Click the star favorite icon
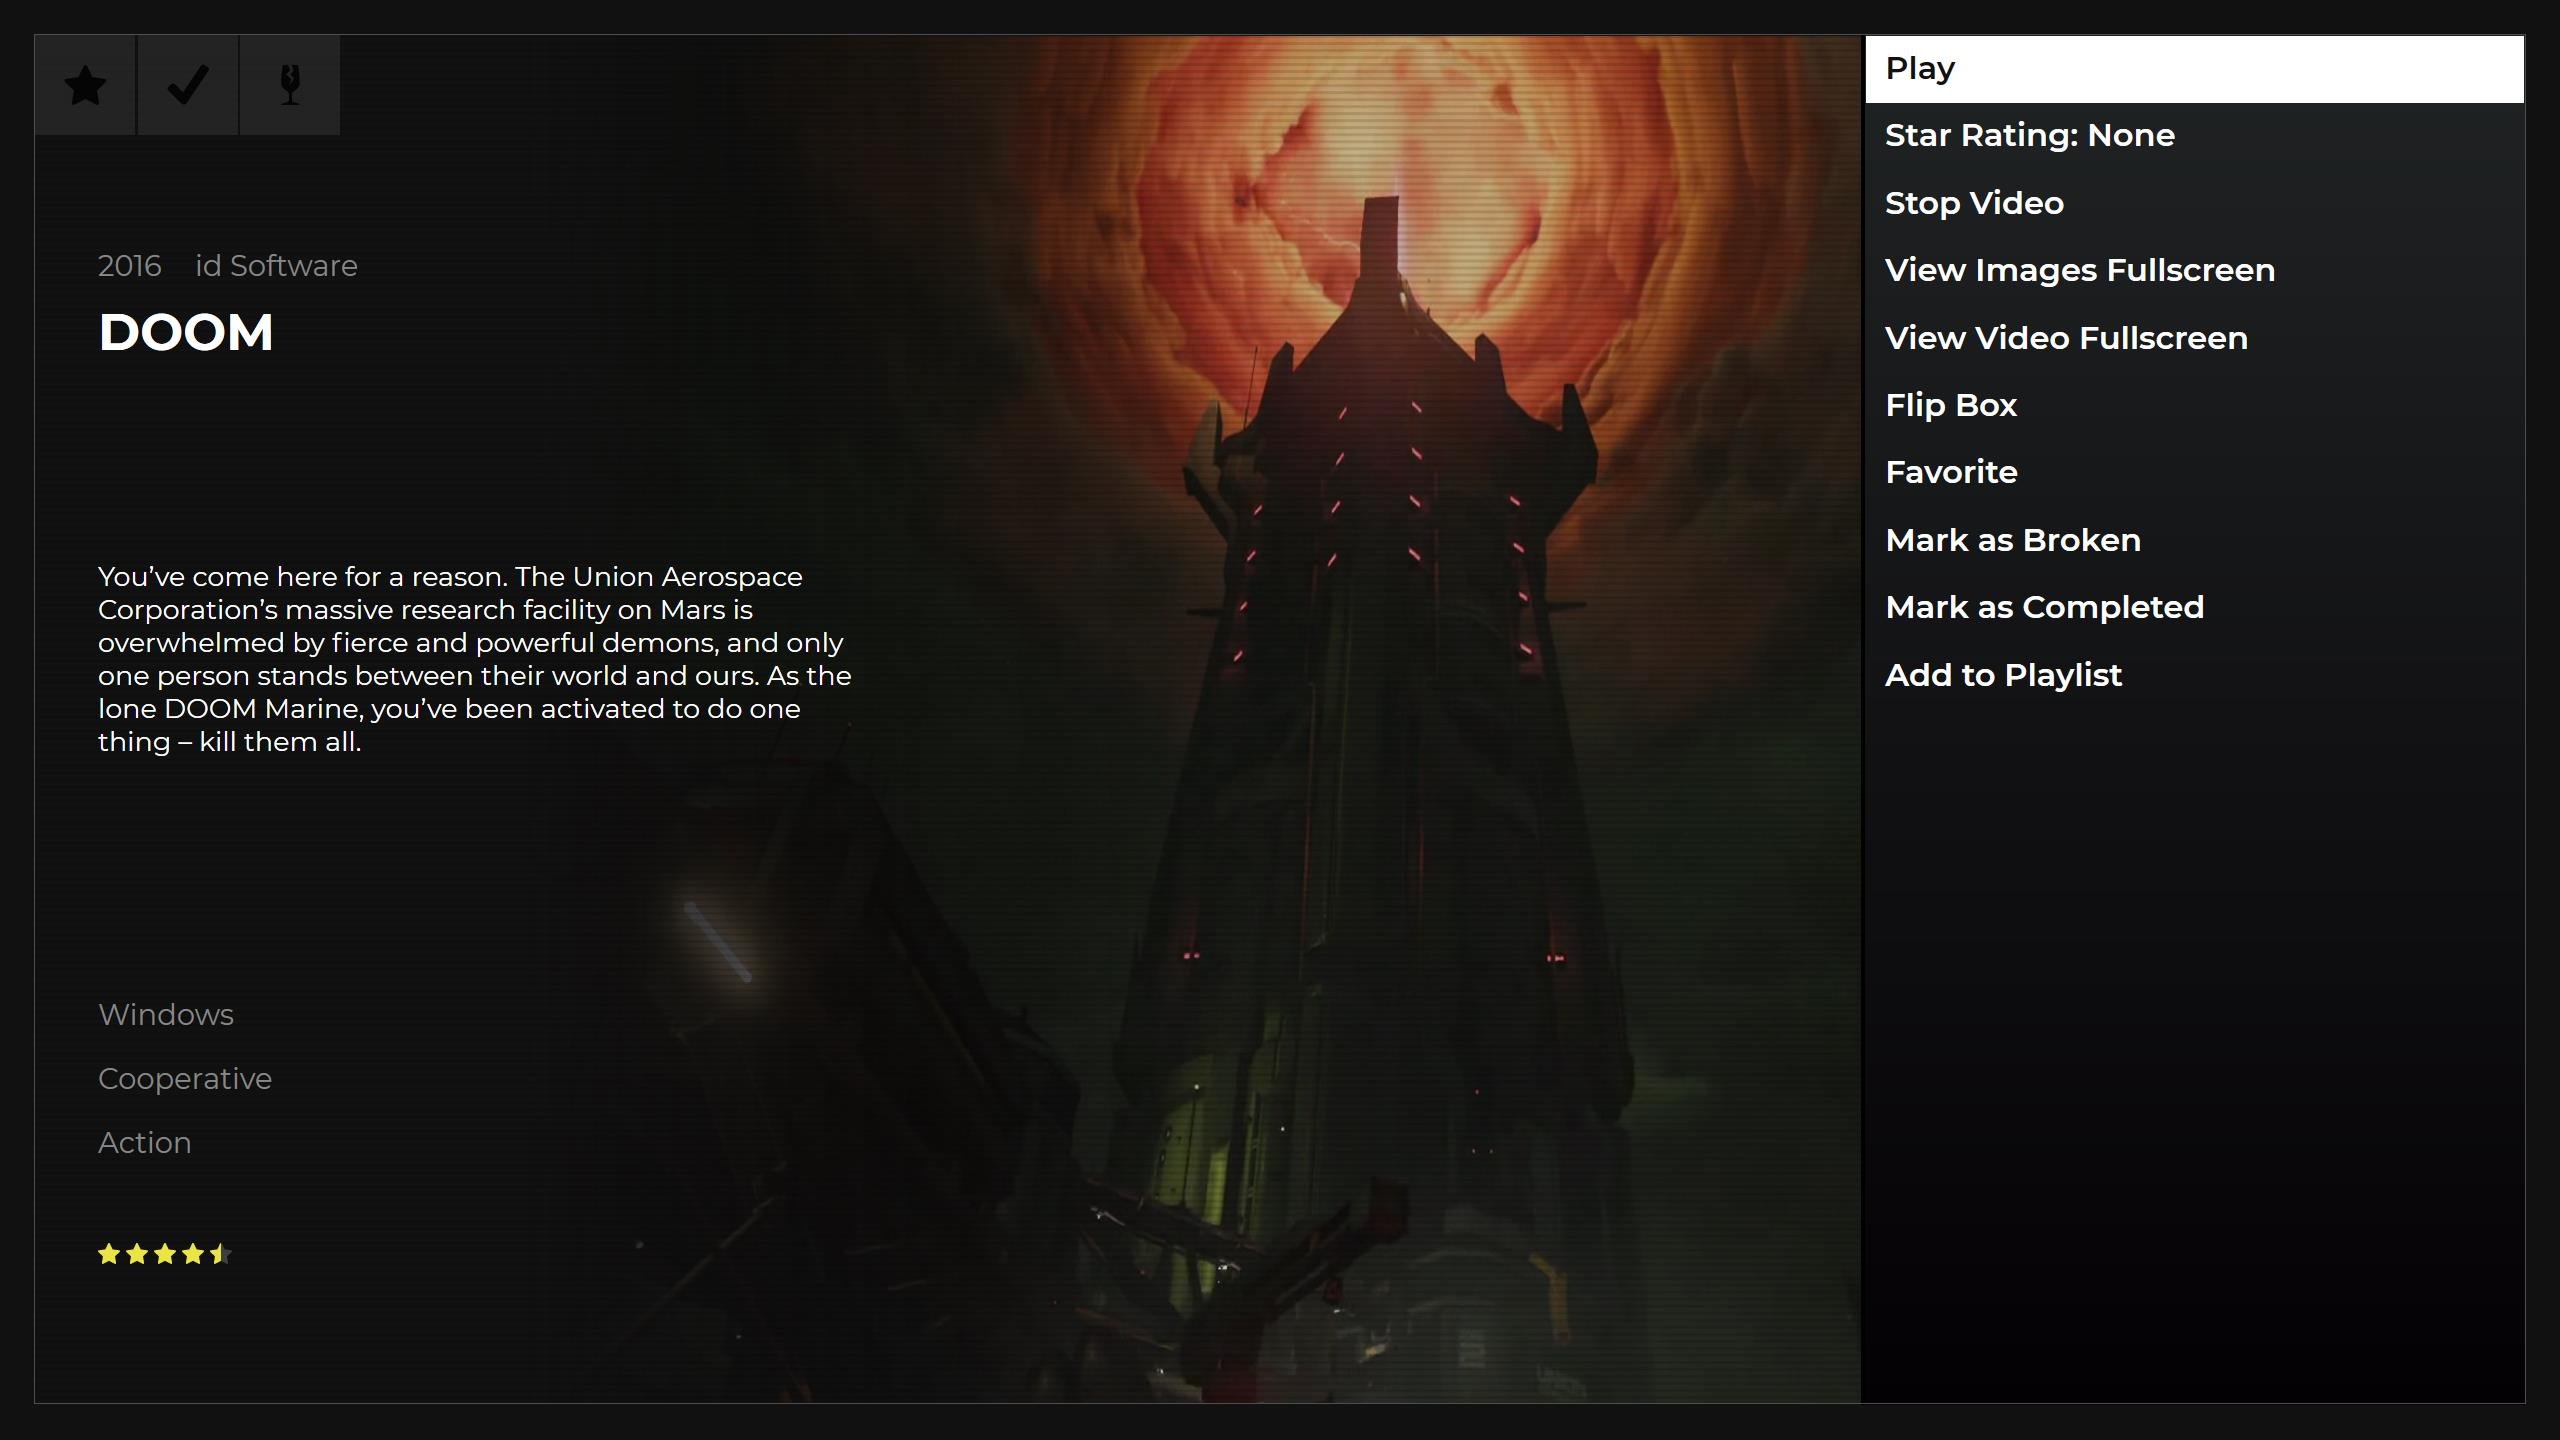Screen dimensions: 2560x1440 click(x=86, y=85)
